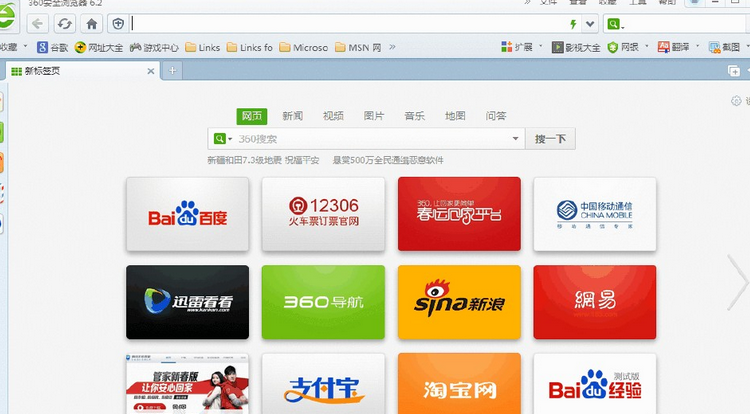This screenshot has height=414, width=750.
Task: Open page settings gear icon
Action: pyautogui.click(x=736, y=101)
